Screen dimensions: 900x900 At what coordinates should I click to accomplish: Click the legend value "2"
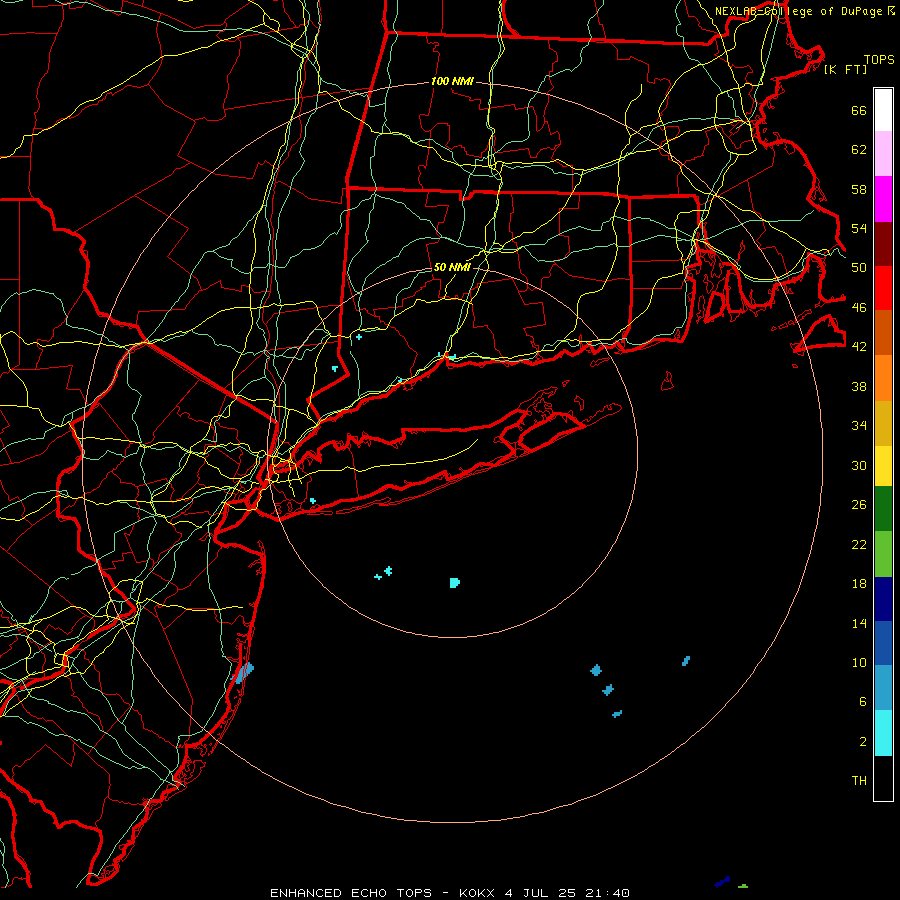(863, 742)
